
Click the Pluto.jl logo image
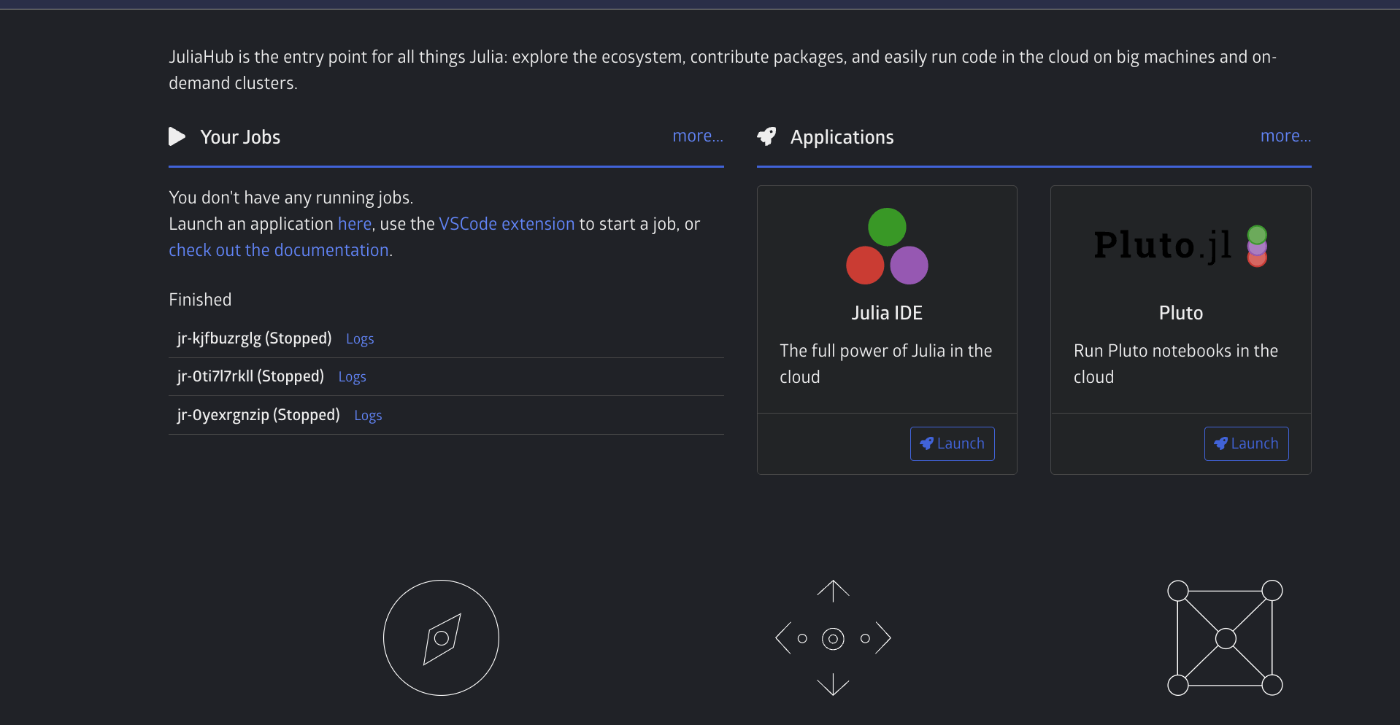click(x=1180, y=245)
